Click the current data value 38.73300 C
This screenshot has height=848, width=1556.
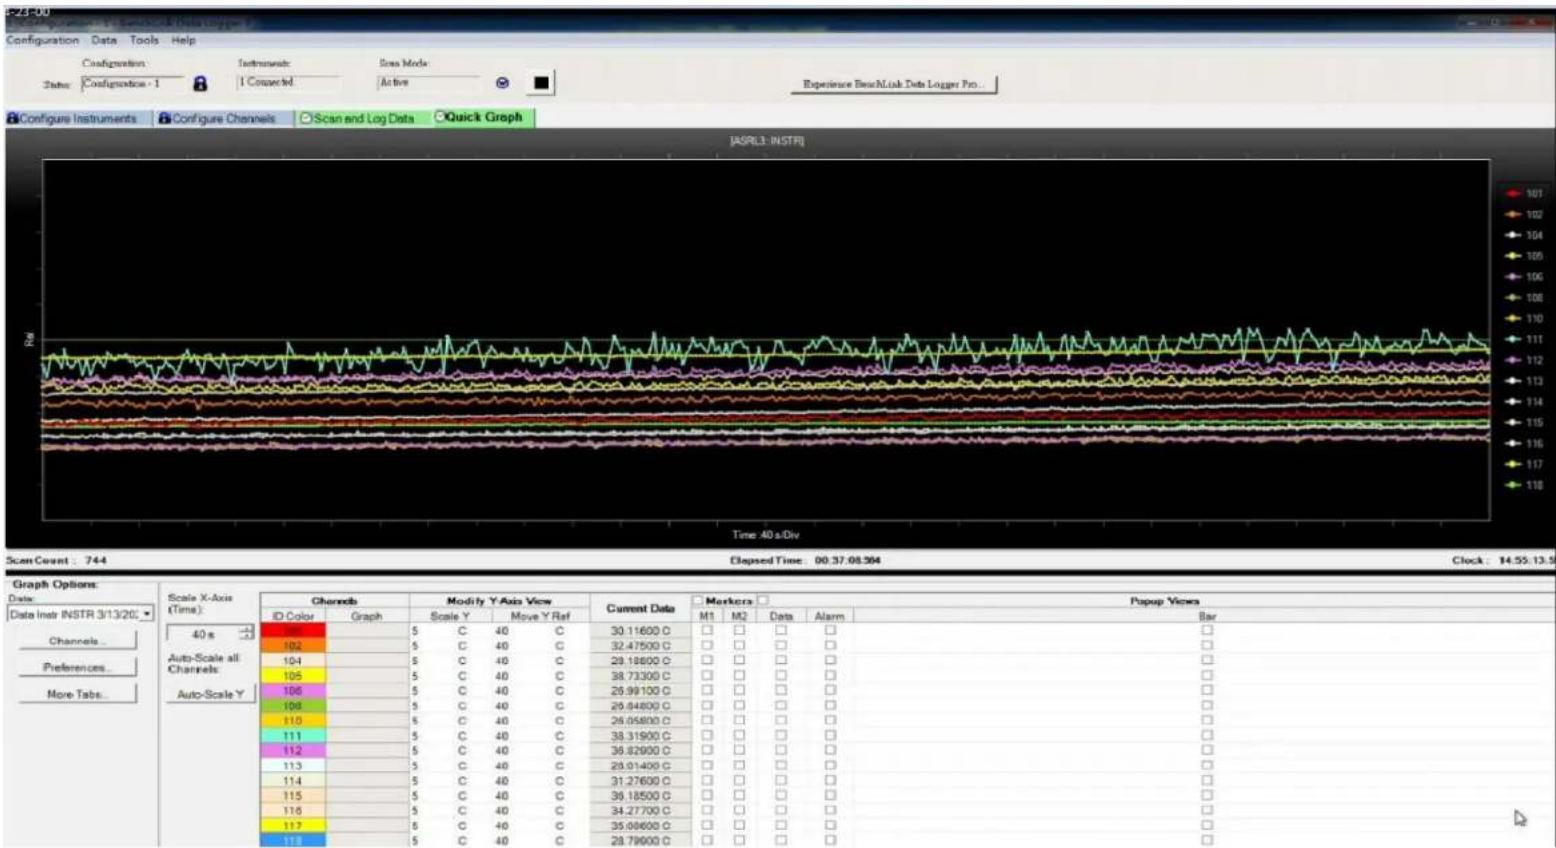(640, 676)
